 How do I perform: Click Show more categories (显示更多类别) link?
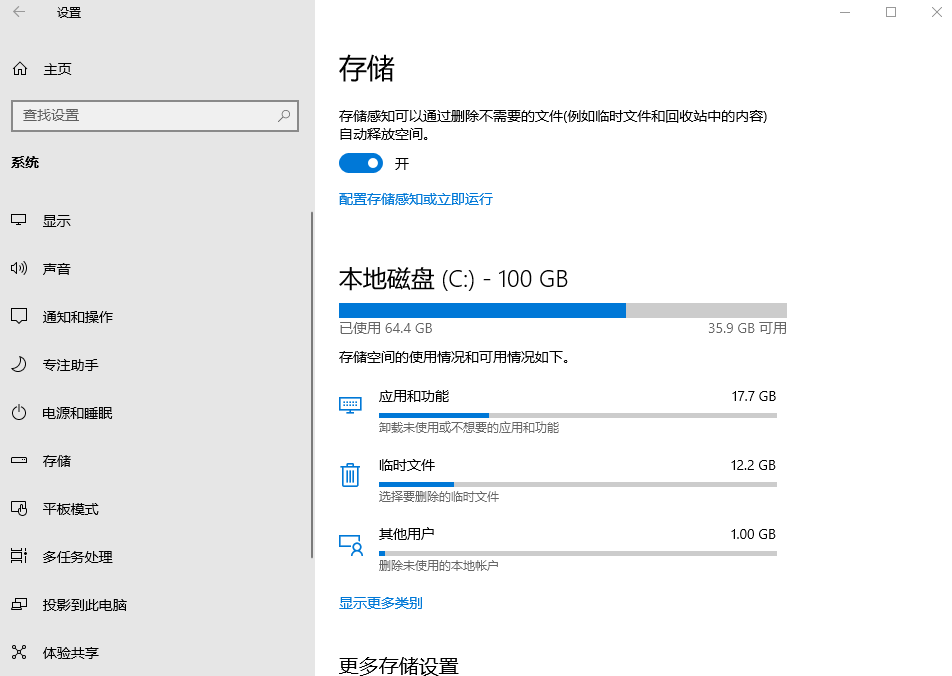coord(380,603)
